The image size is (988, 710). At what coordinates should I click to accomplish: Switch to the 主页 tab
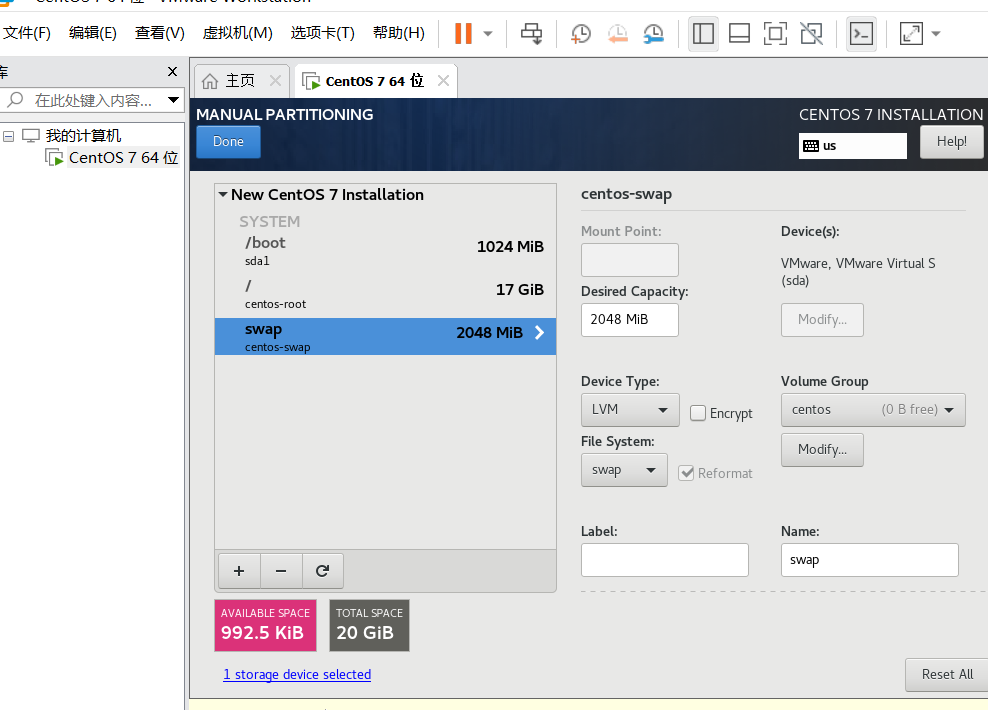(240, 81)
